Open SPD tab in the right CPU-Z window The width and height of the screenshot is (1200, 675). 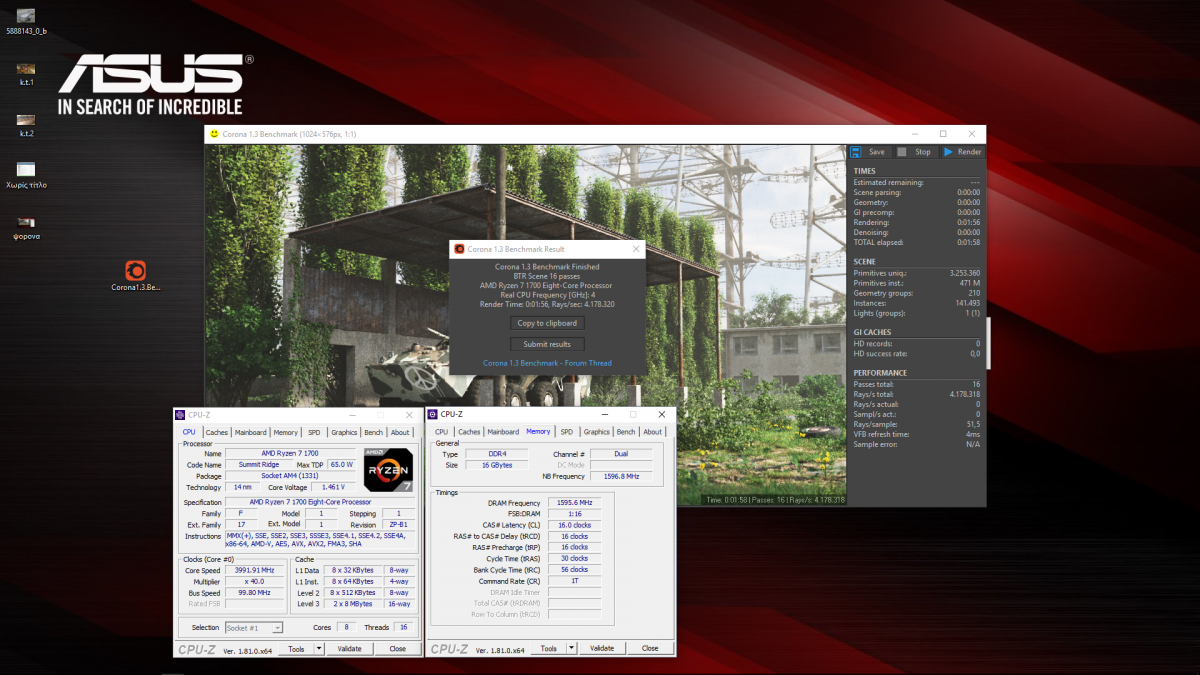[567, 432]
